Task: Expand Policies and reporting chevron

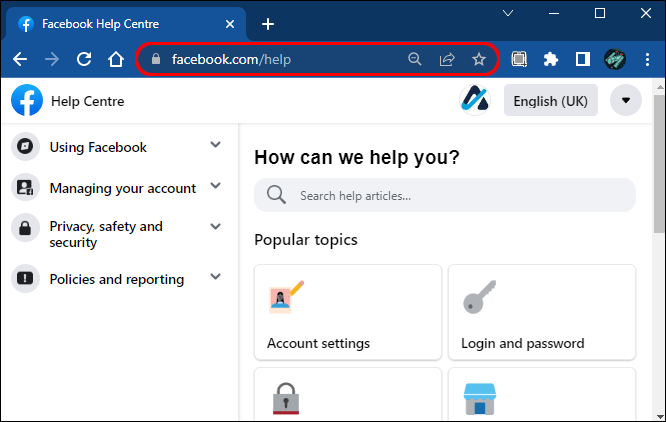Action: coord(216,277)
